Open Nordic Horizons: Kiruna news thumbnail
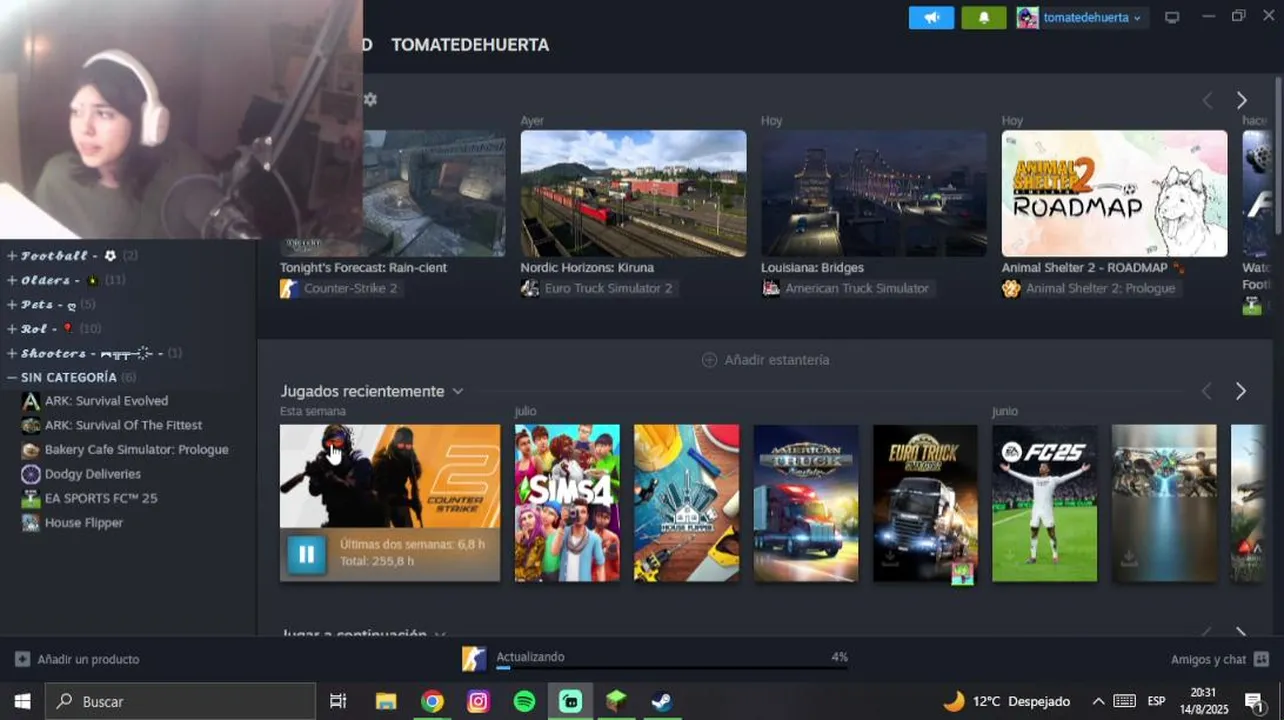This screenshot has width=1284, height=720. [x=633, y=193]
